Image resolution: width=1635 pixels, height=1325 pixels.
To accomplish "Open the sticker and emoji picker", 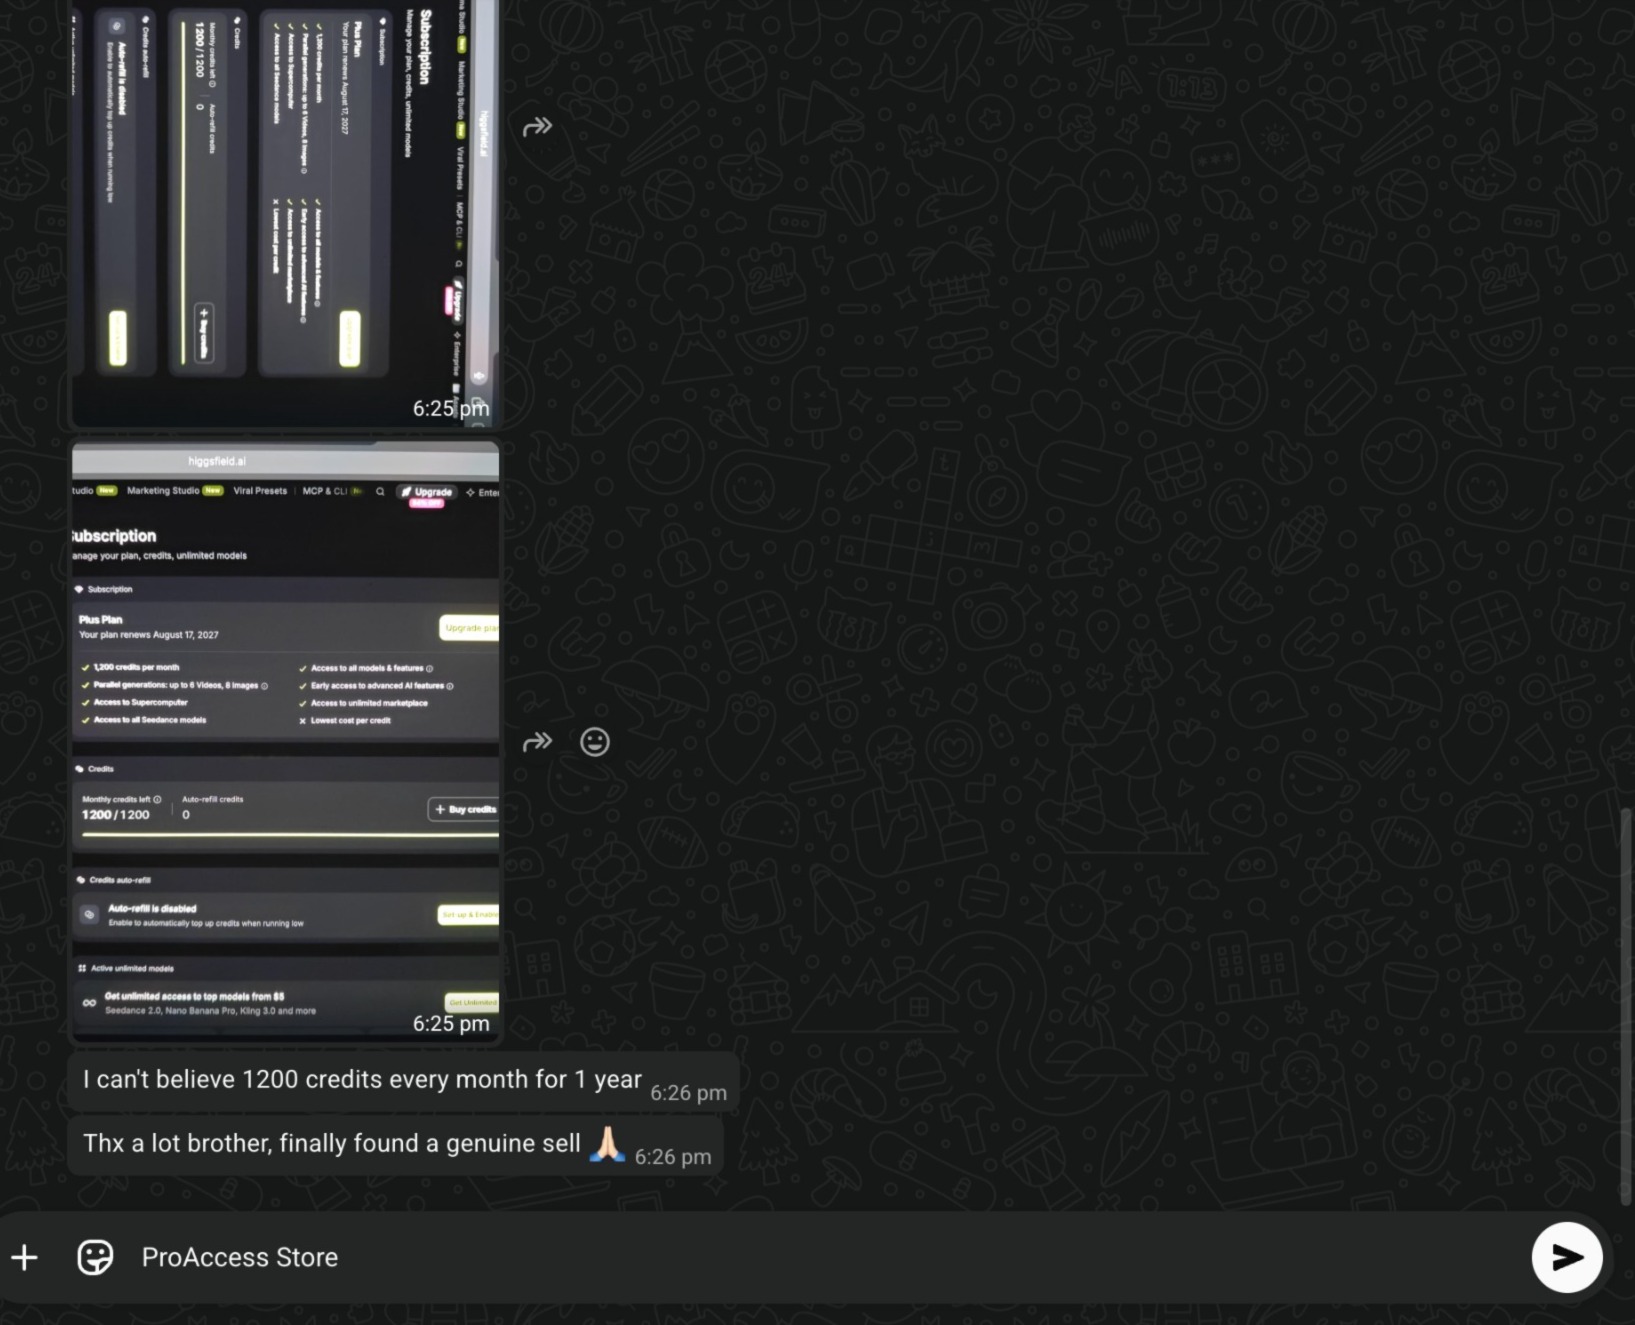I will tap(95, 1257).
